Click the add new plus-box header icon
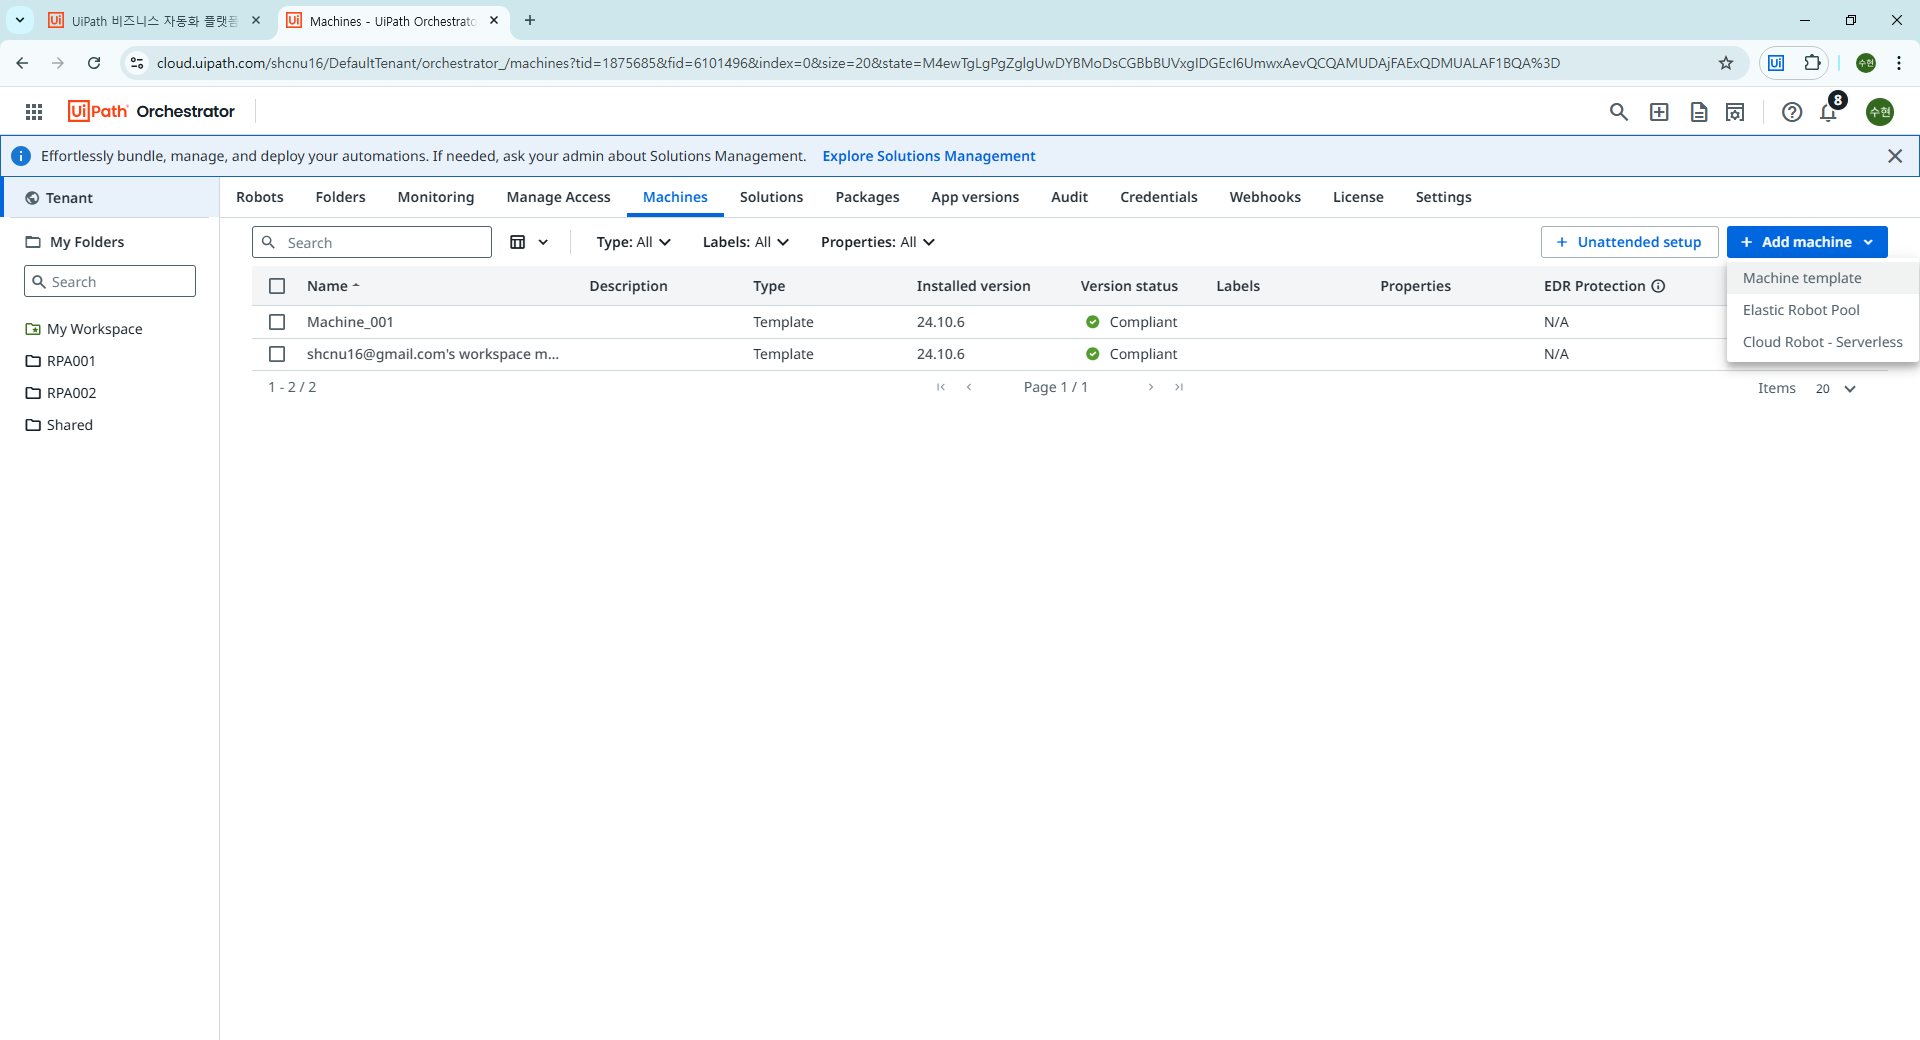Screen dimensions: 1920x1040 pyautogui.click(x=1659, y=112)
